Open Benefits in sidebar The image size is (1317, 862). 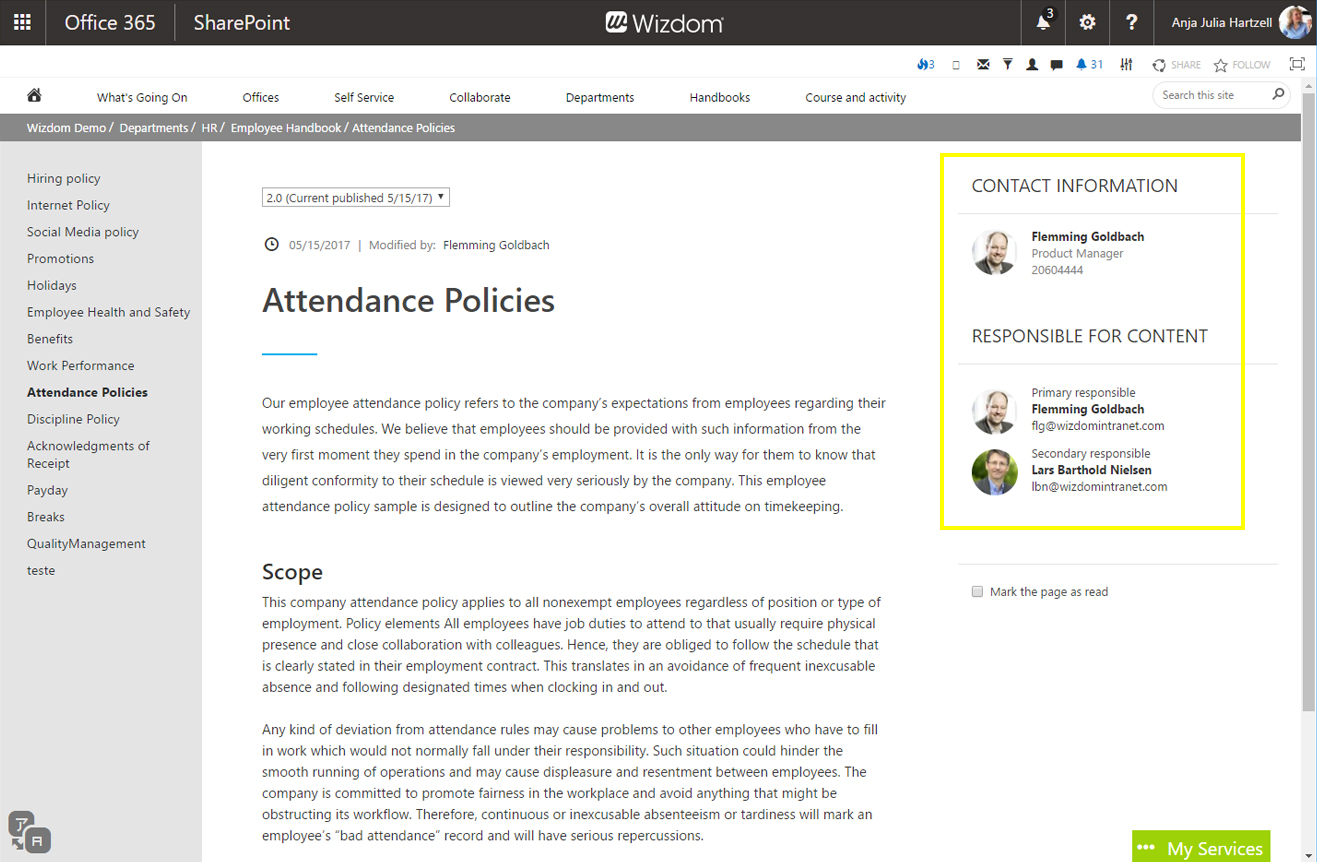[x=50, y=339]
